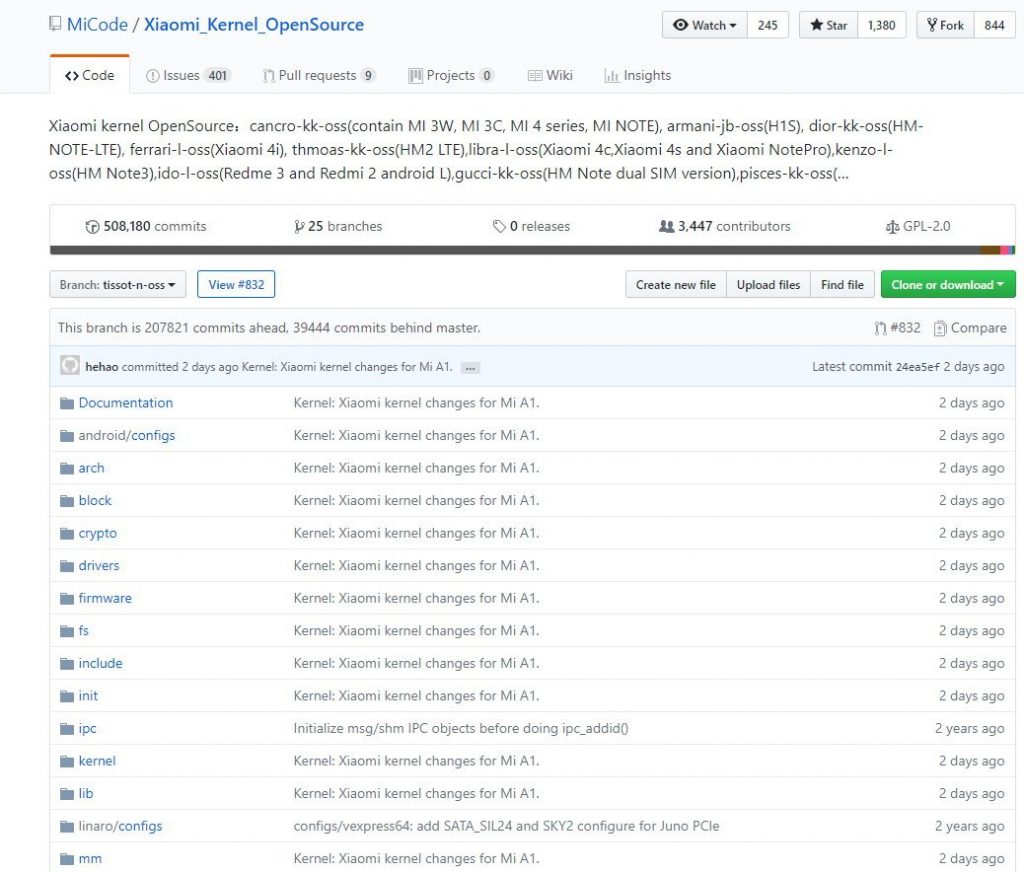Click Create new file button

coord(676,285)
